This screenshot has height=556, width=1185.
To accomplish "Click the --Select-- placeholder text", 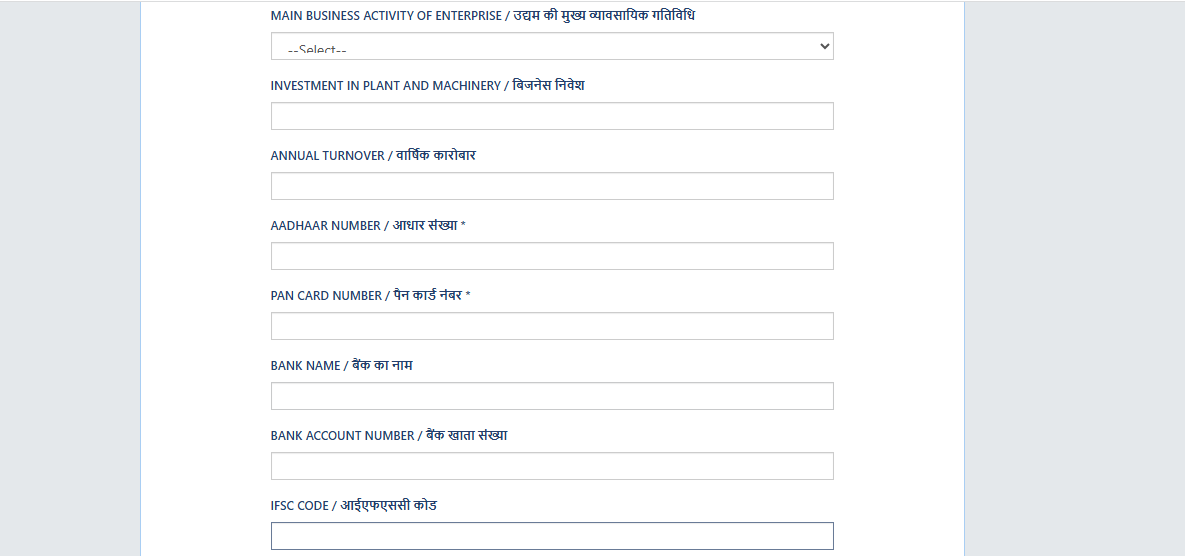I will tap(317, 50).
